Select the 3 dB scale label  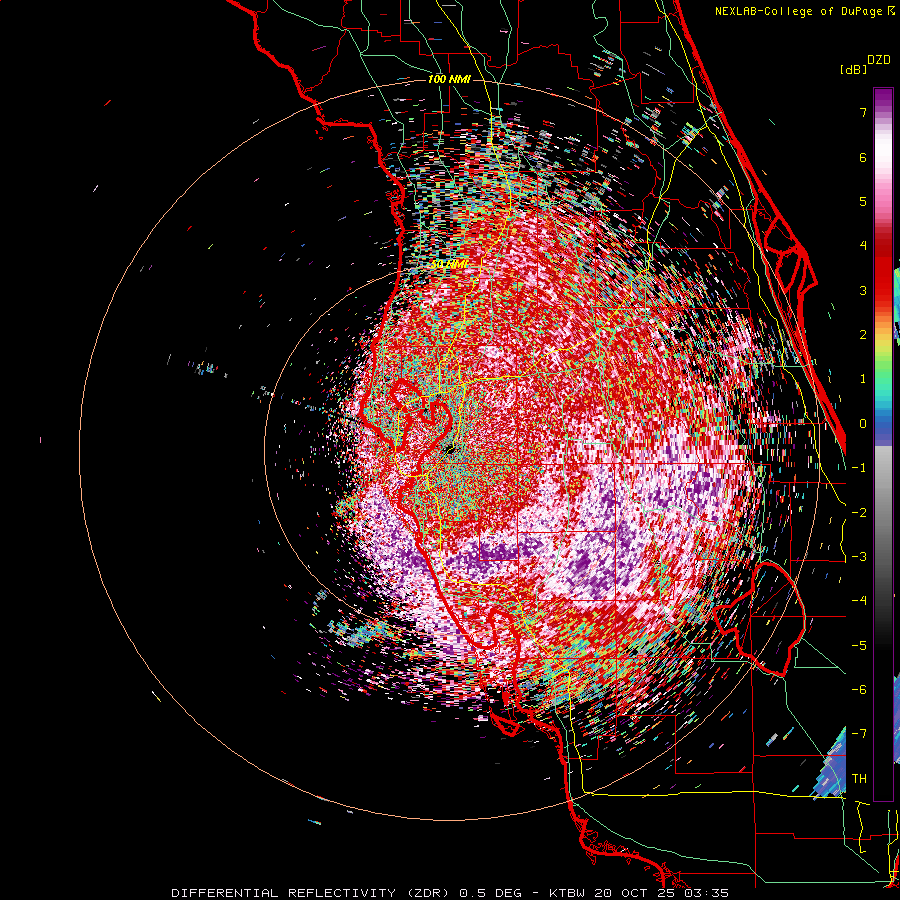863,290
